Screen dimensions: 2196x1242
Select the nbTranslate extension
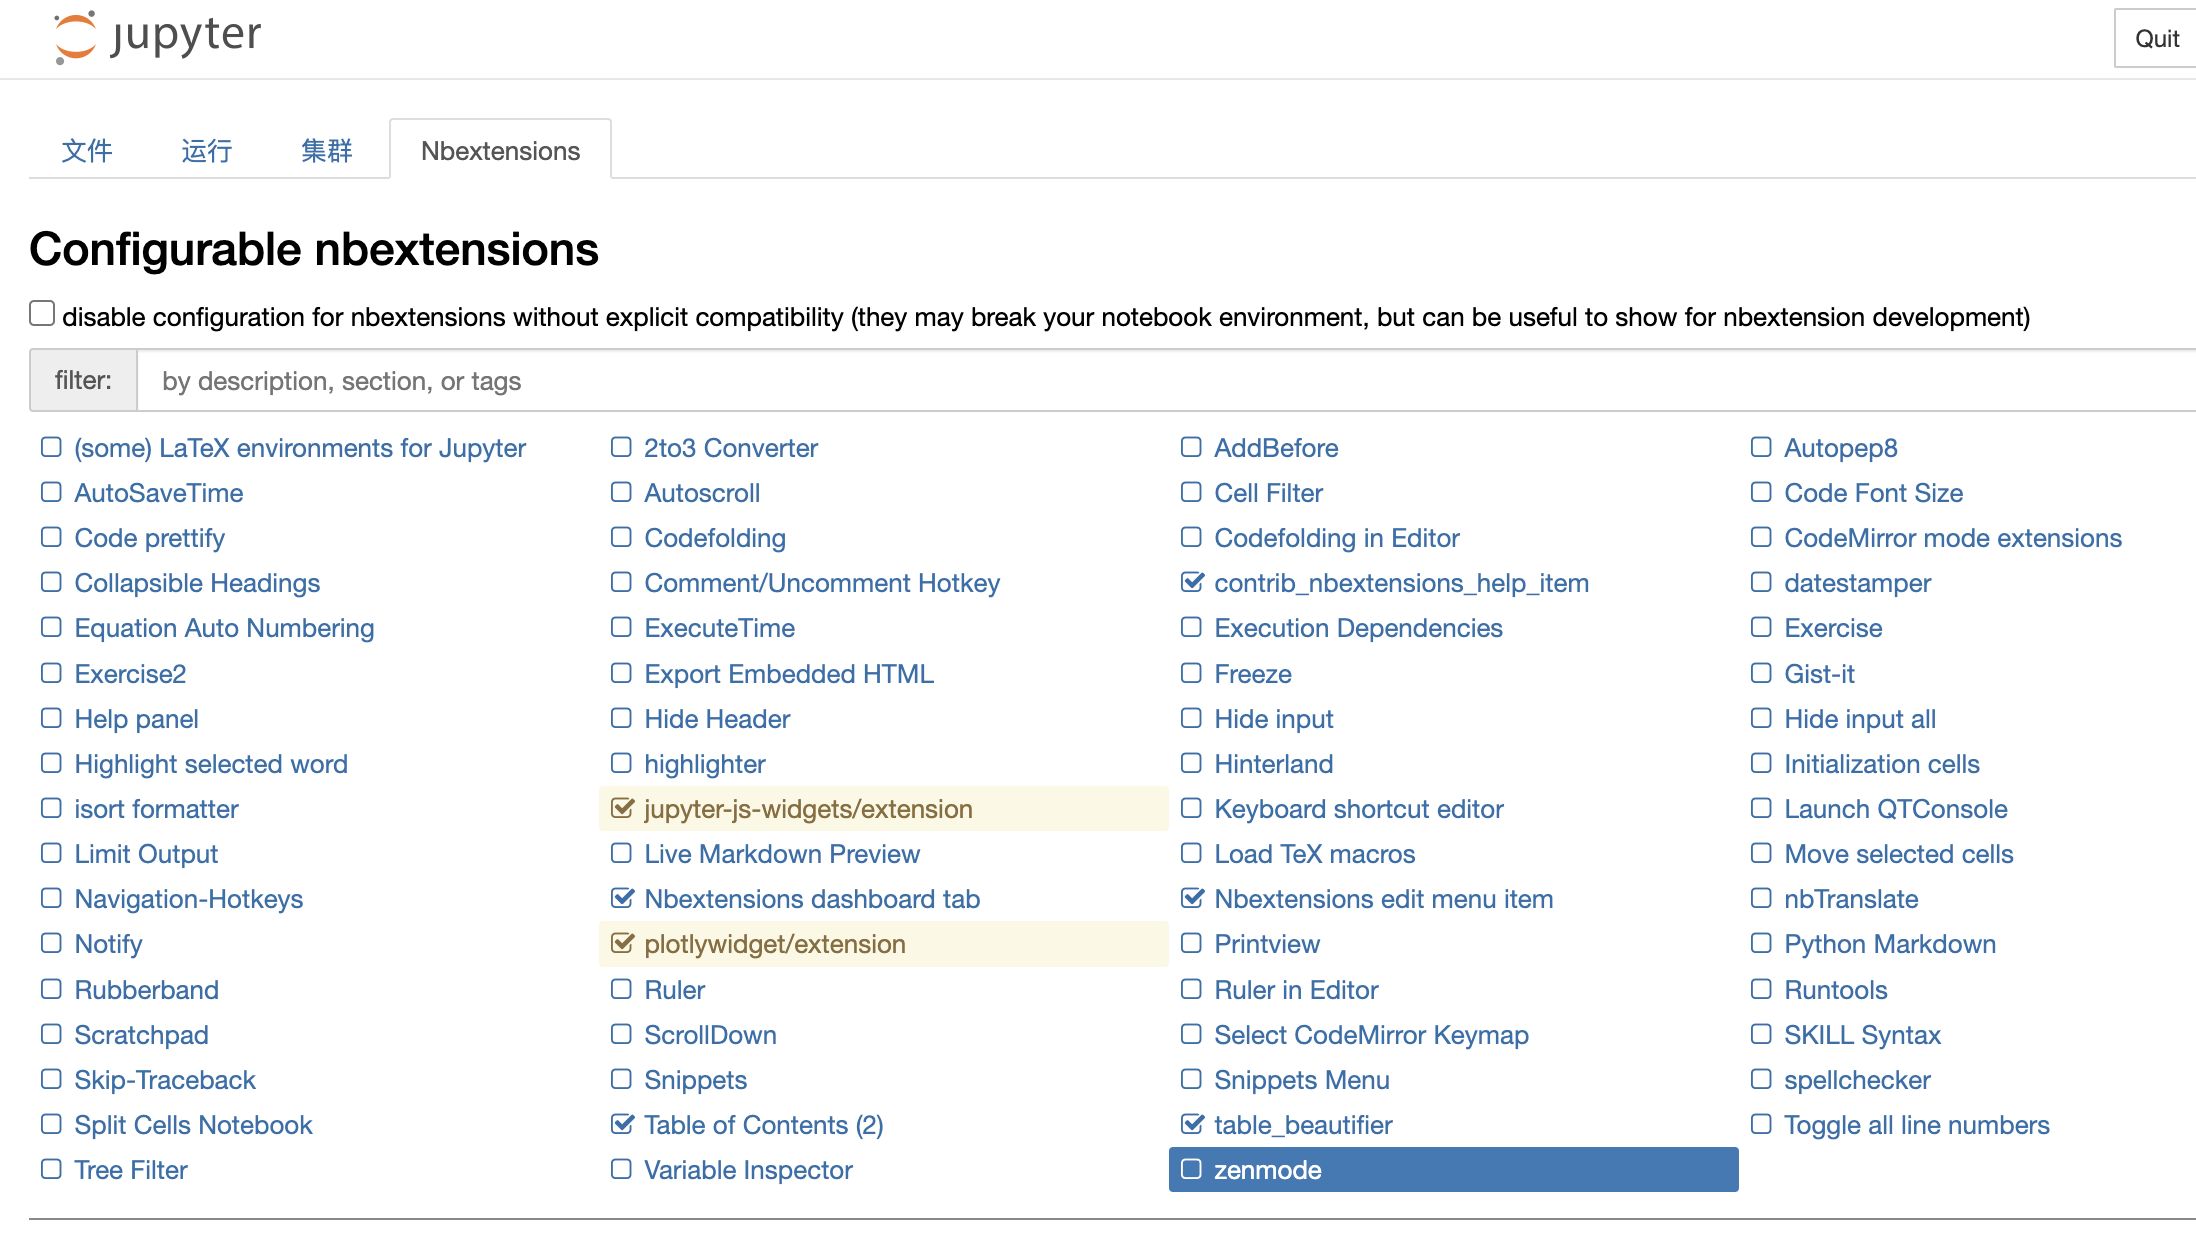pyautogui.click(x=1851, y=899)
